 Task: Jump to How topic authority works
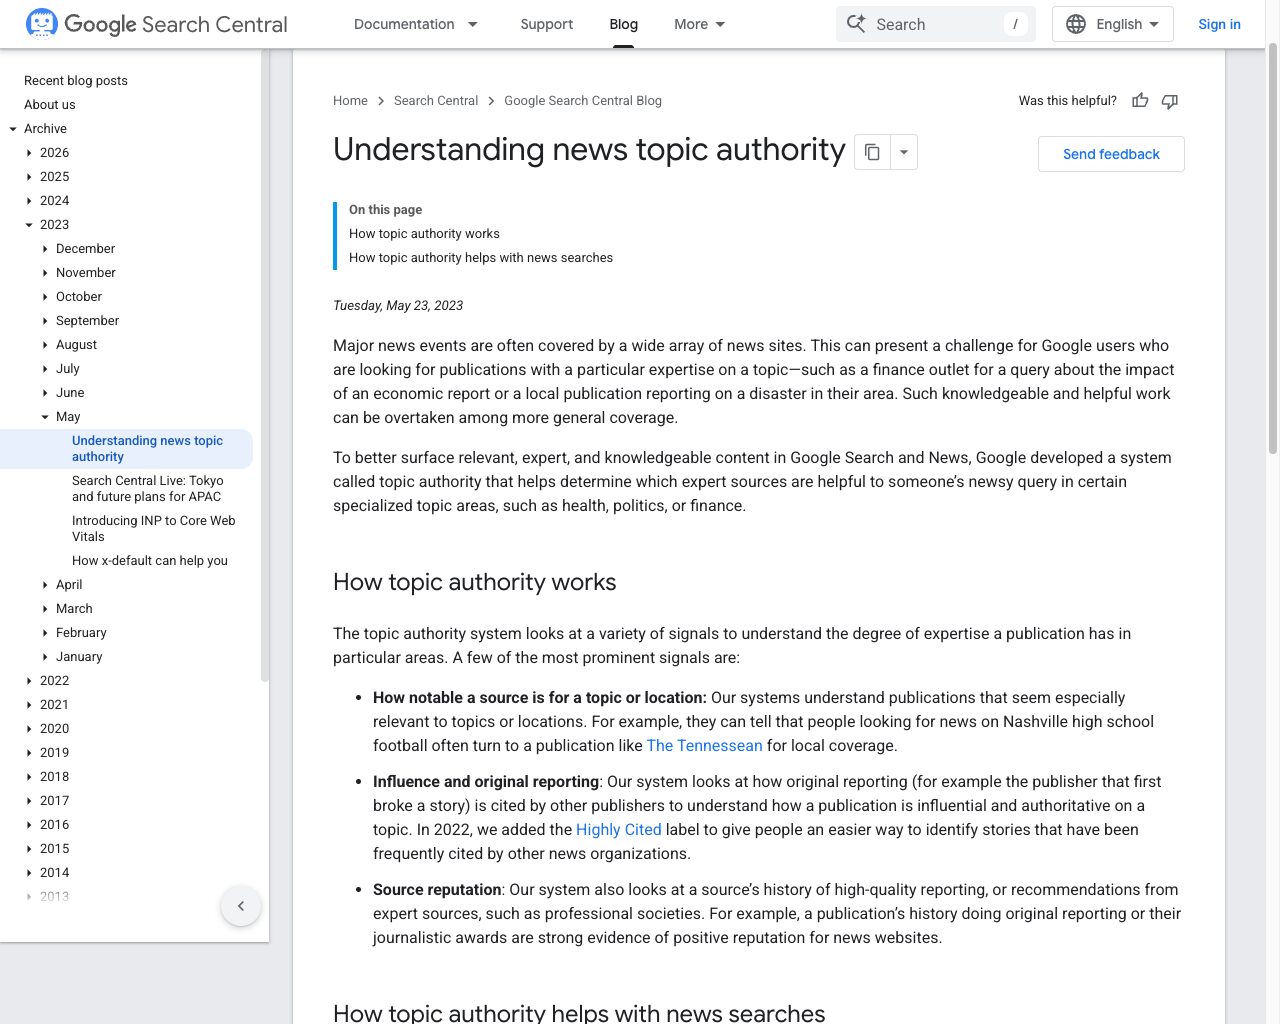(x=424, y=234)
